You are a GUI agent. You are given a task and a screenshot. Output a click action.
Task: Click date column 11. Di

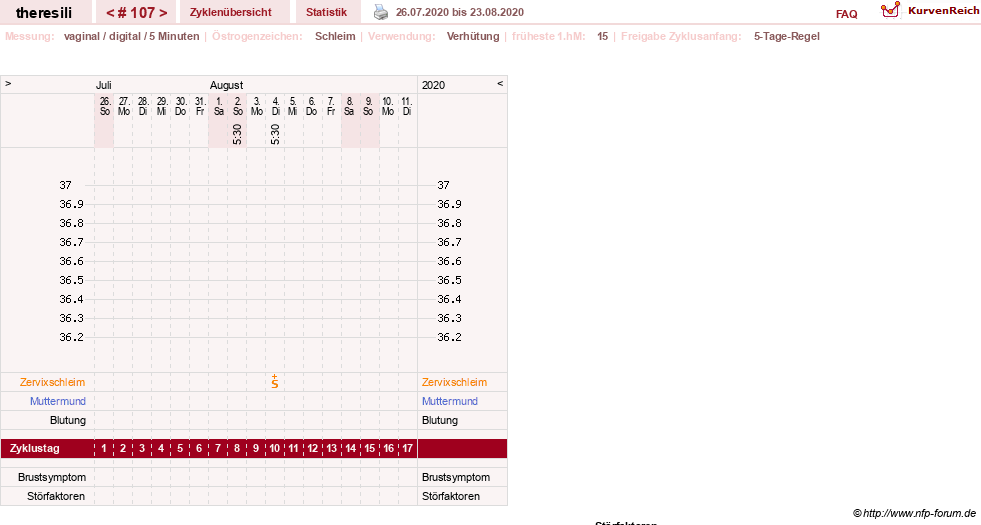407,106
